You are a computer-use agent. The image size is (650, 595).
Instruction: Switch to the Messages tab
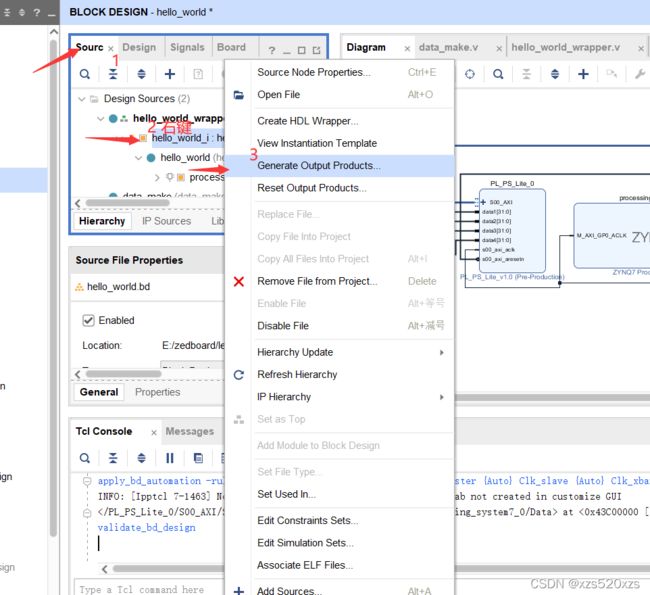190,432
